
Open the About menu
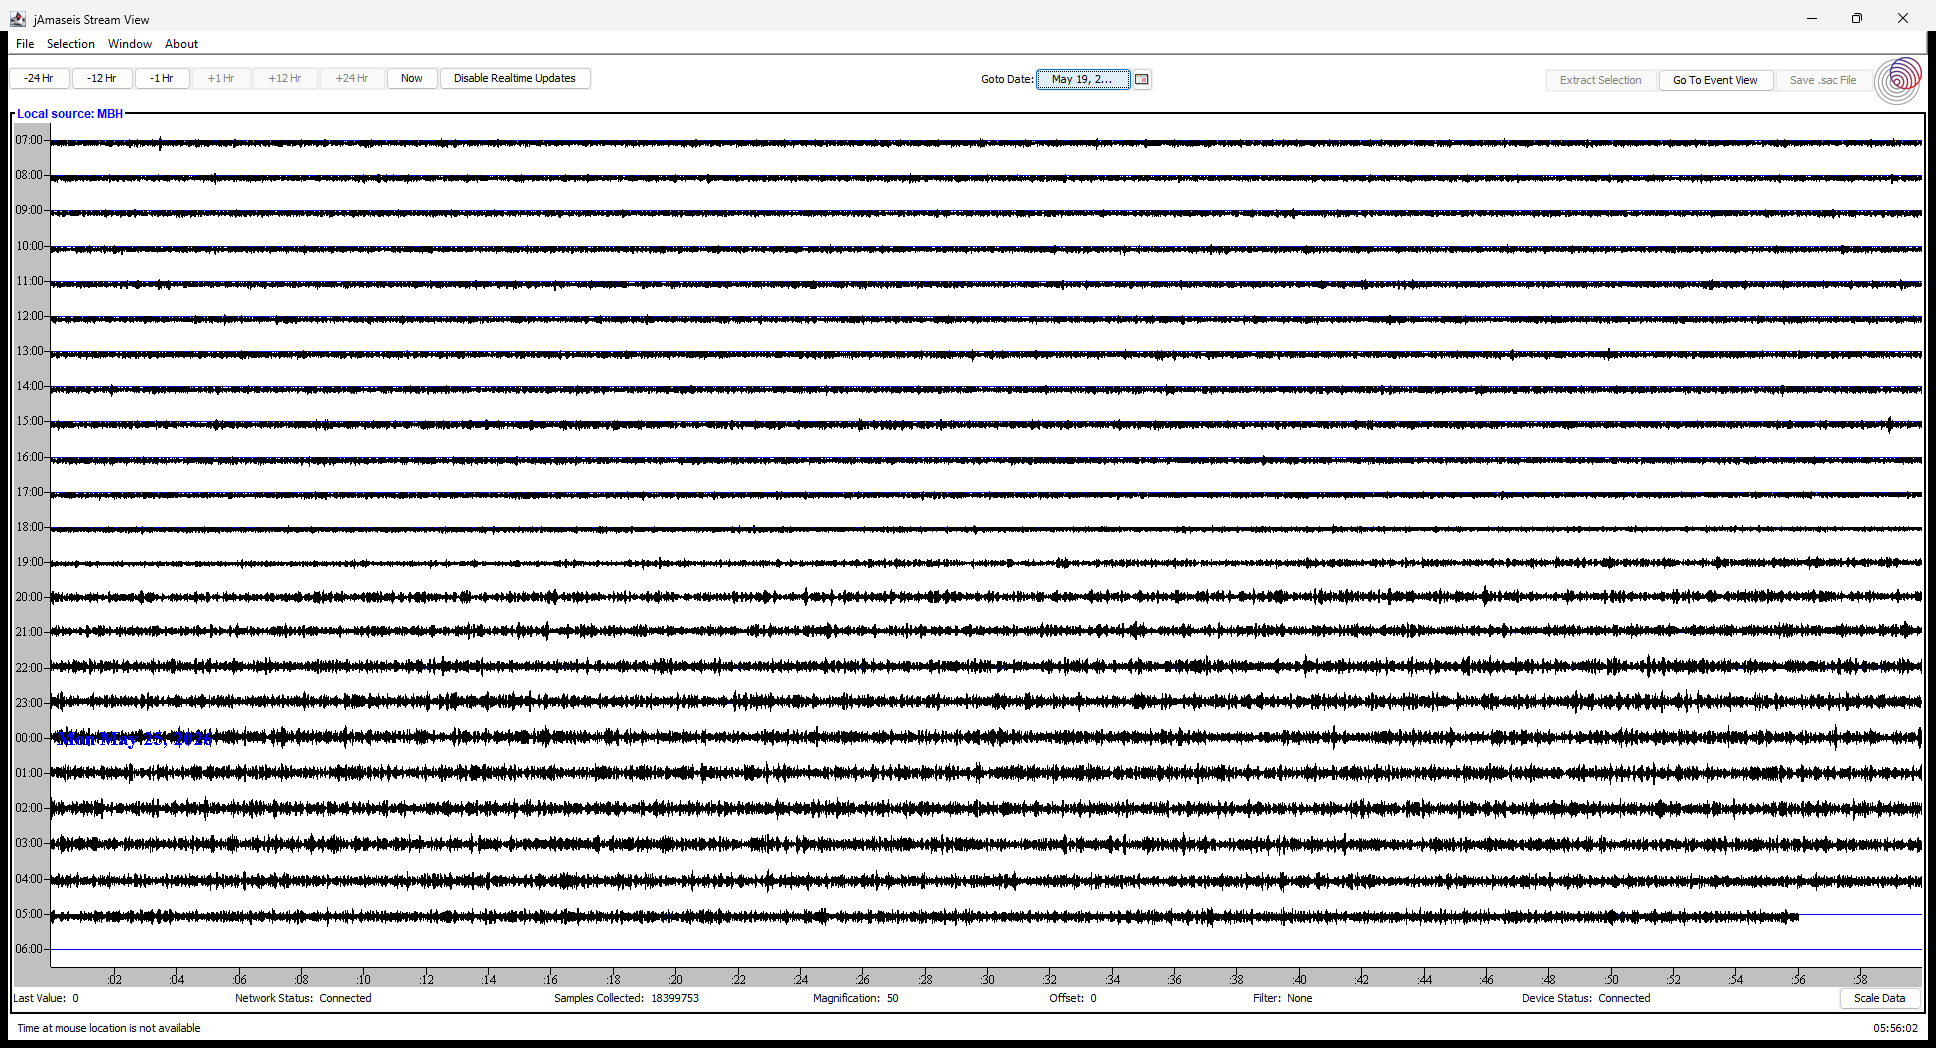pos(181,44)
